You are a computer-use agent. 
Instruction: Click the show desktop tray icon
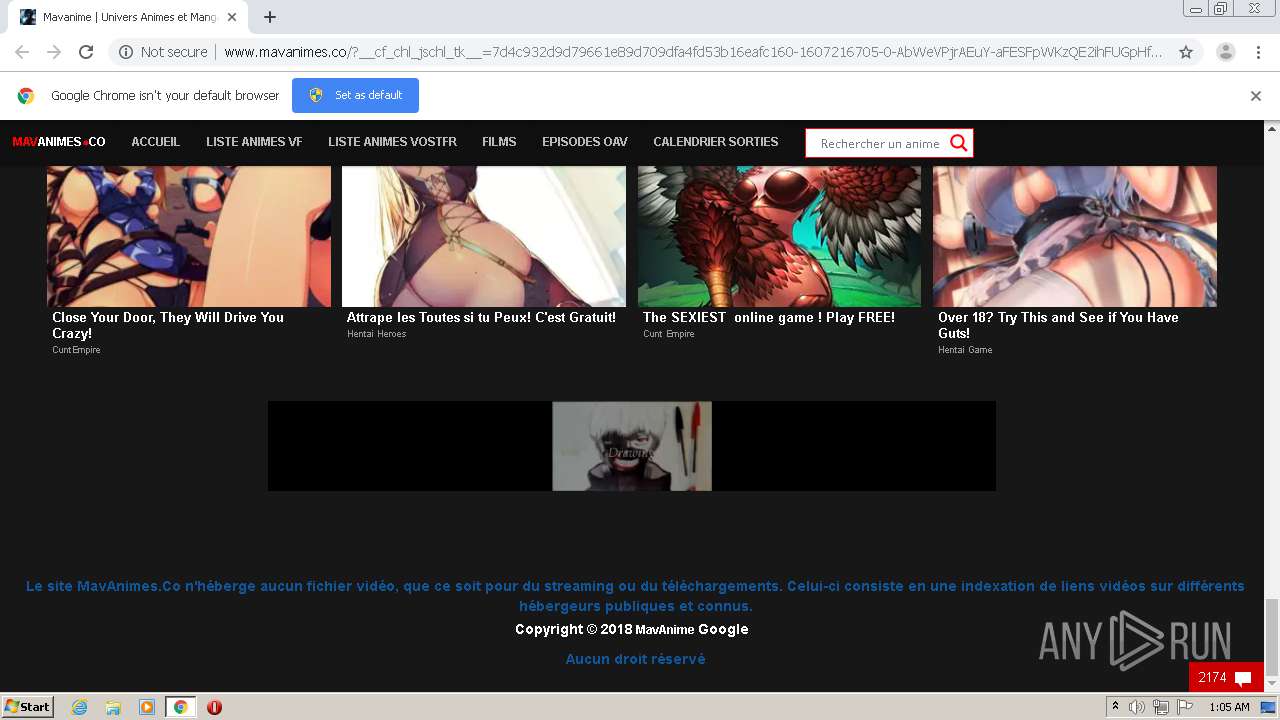1268,707
